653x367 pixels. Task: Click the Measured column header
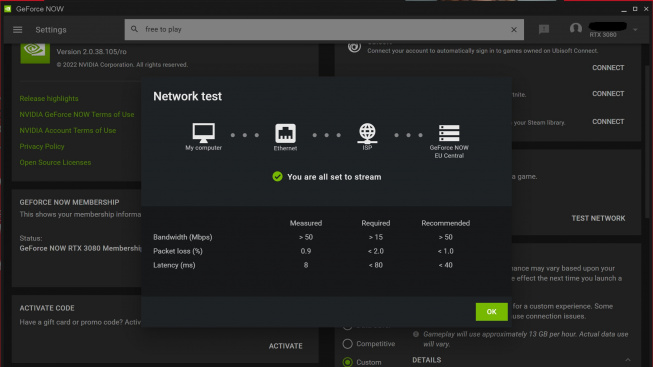(x=306, y=223)
